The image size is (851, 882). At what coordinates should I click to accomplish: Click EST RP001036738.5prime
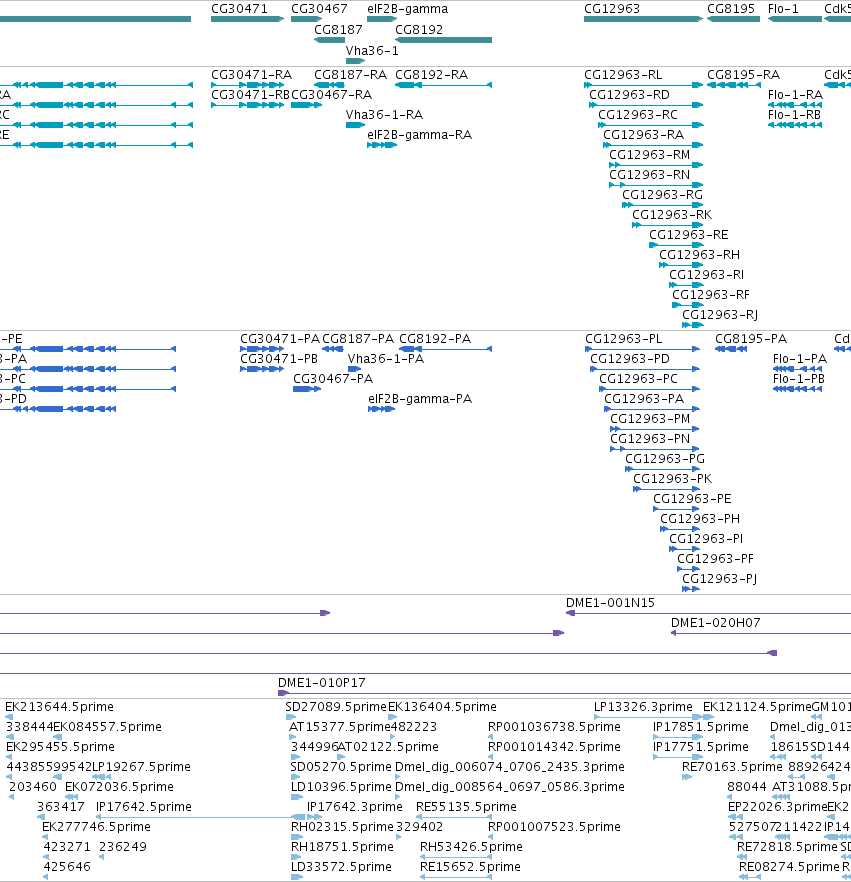[555, 727]
